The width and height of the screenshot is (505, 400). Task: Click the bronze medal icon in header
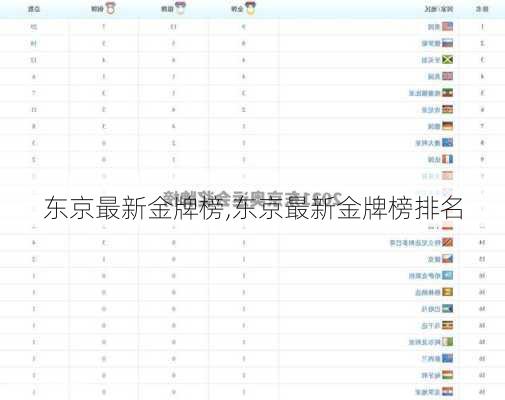click(110, 8)
